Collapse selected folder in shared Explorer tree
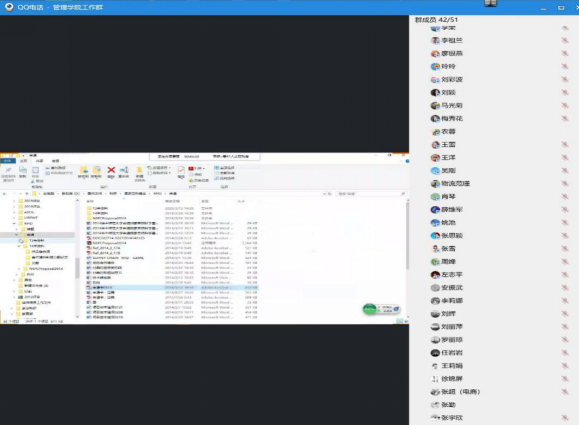 pyautogui.click(x=16, y=234)
